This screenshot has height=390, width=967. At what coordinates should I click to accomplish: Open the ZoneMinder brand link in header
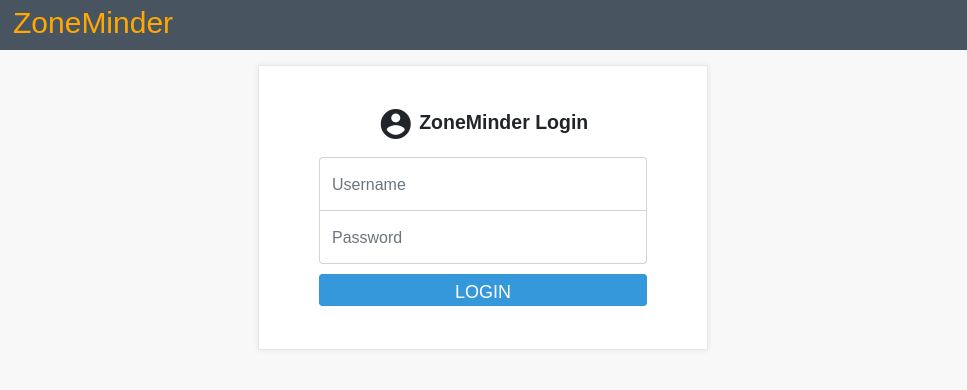click(93, 23)
